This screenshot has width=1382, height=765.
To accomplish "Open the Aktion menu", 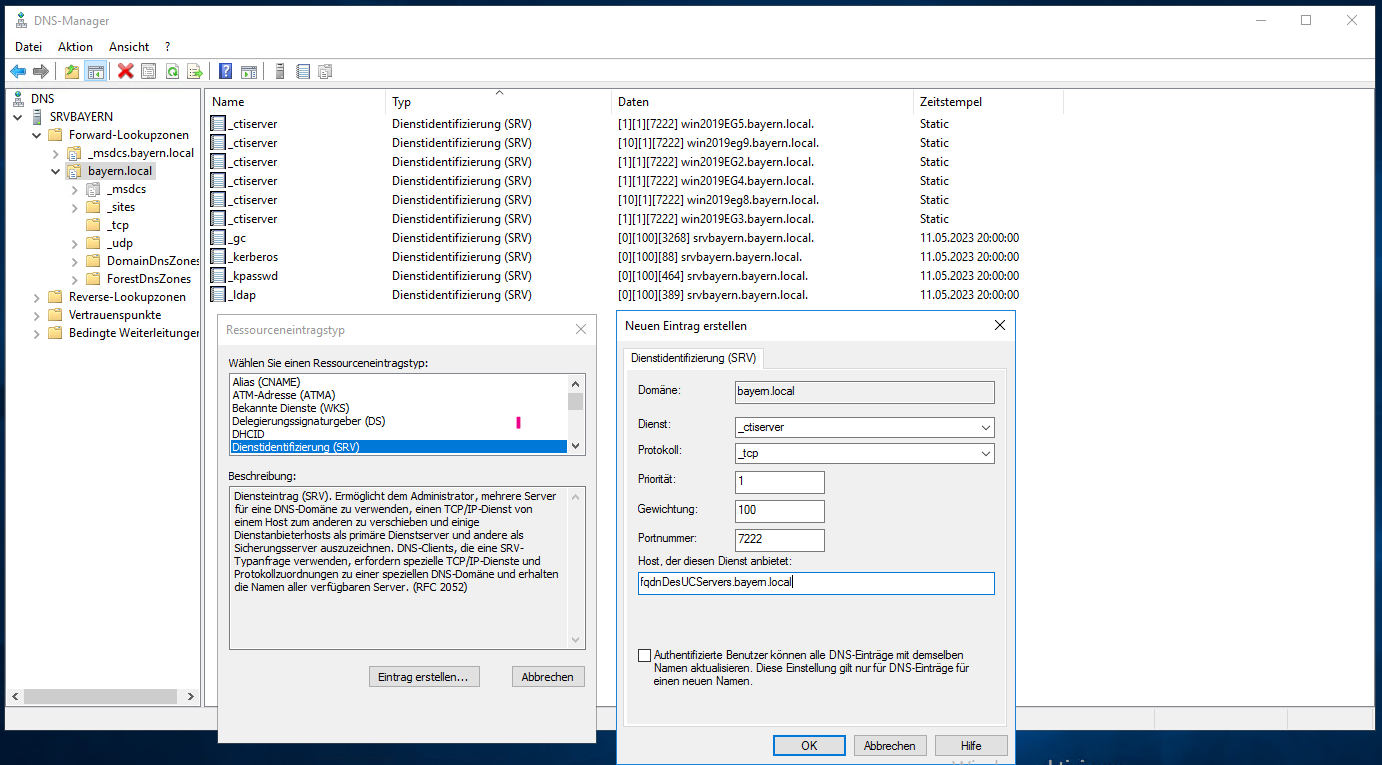I will click(75, 47).
